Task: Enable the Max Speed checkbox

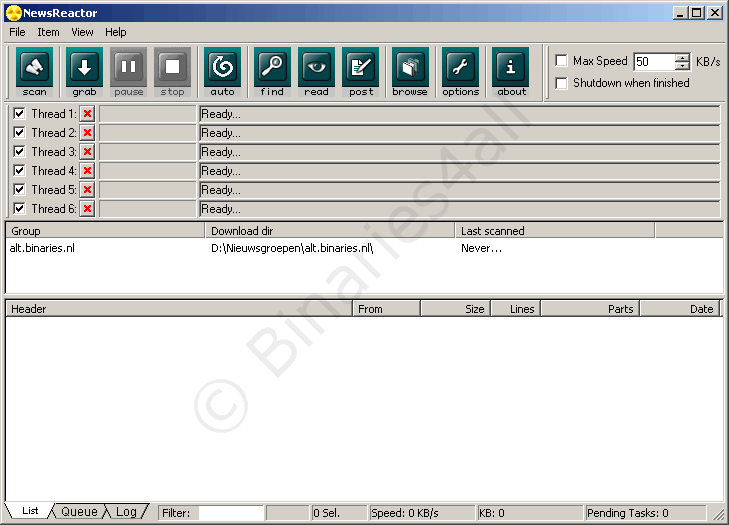Action: (x=562, y=61)
